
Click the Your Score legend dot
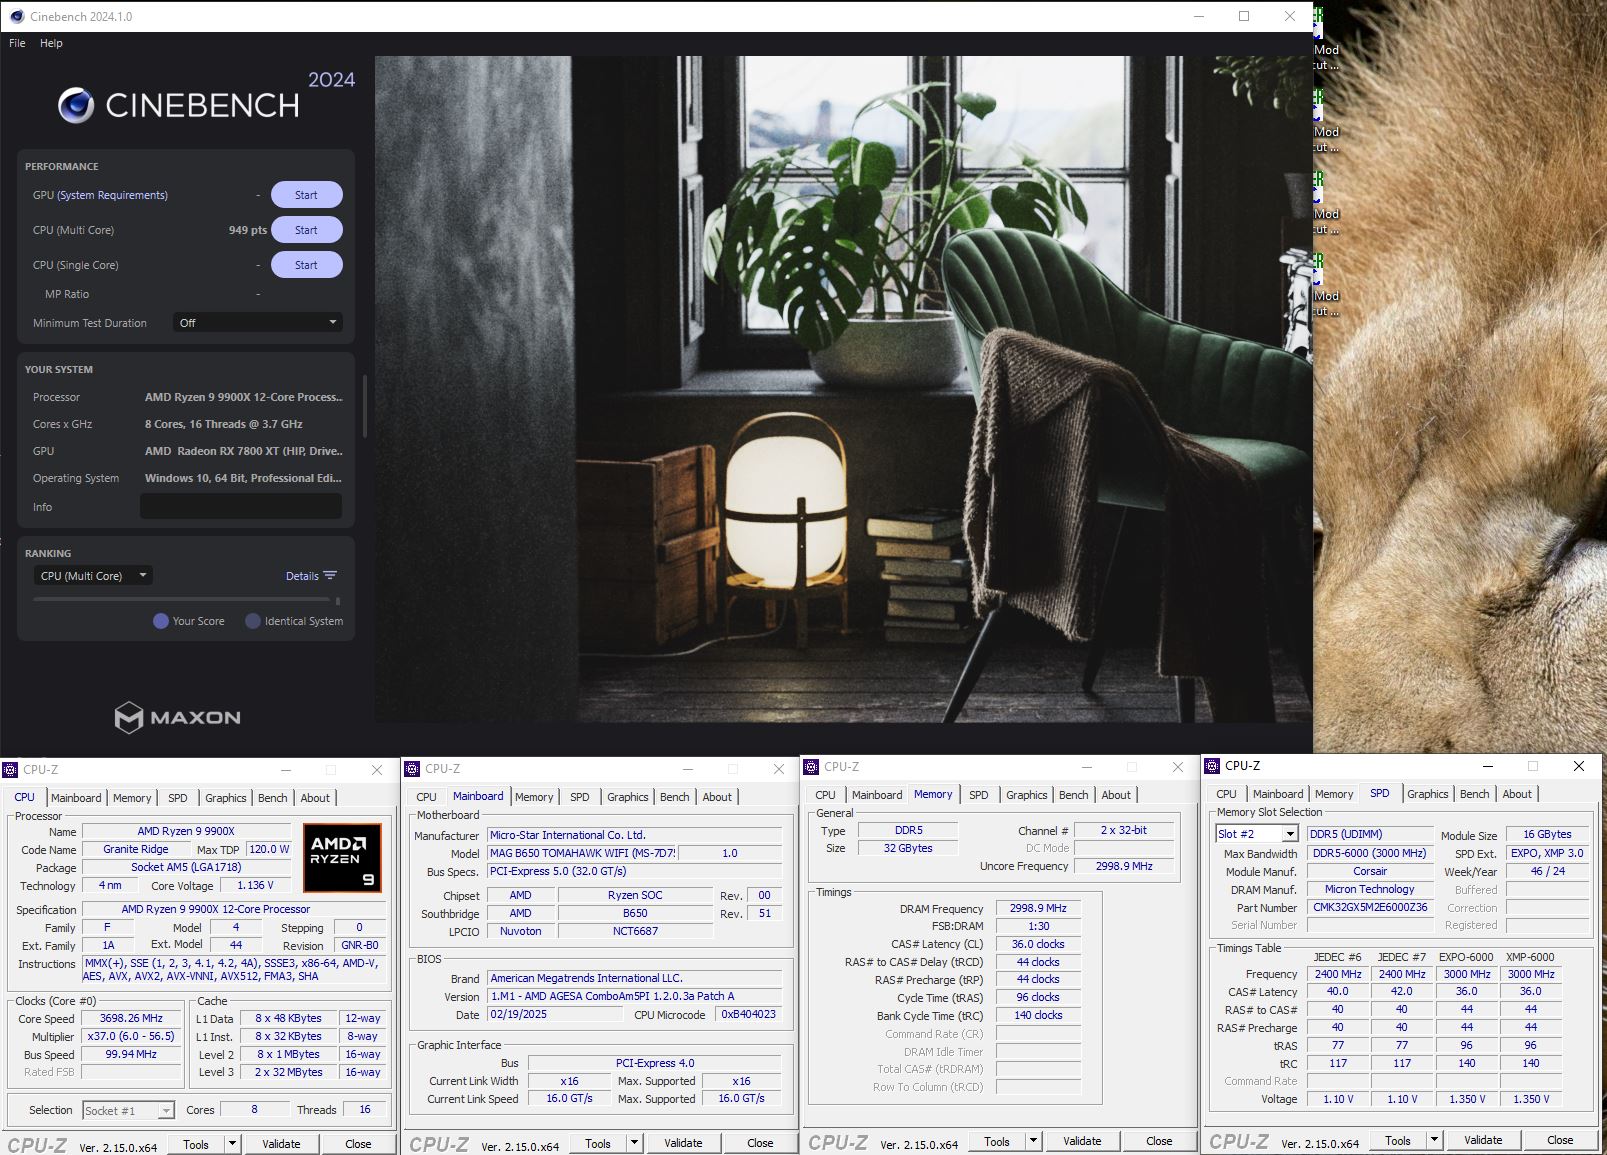[x=160, y=621]
